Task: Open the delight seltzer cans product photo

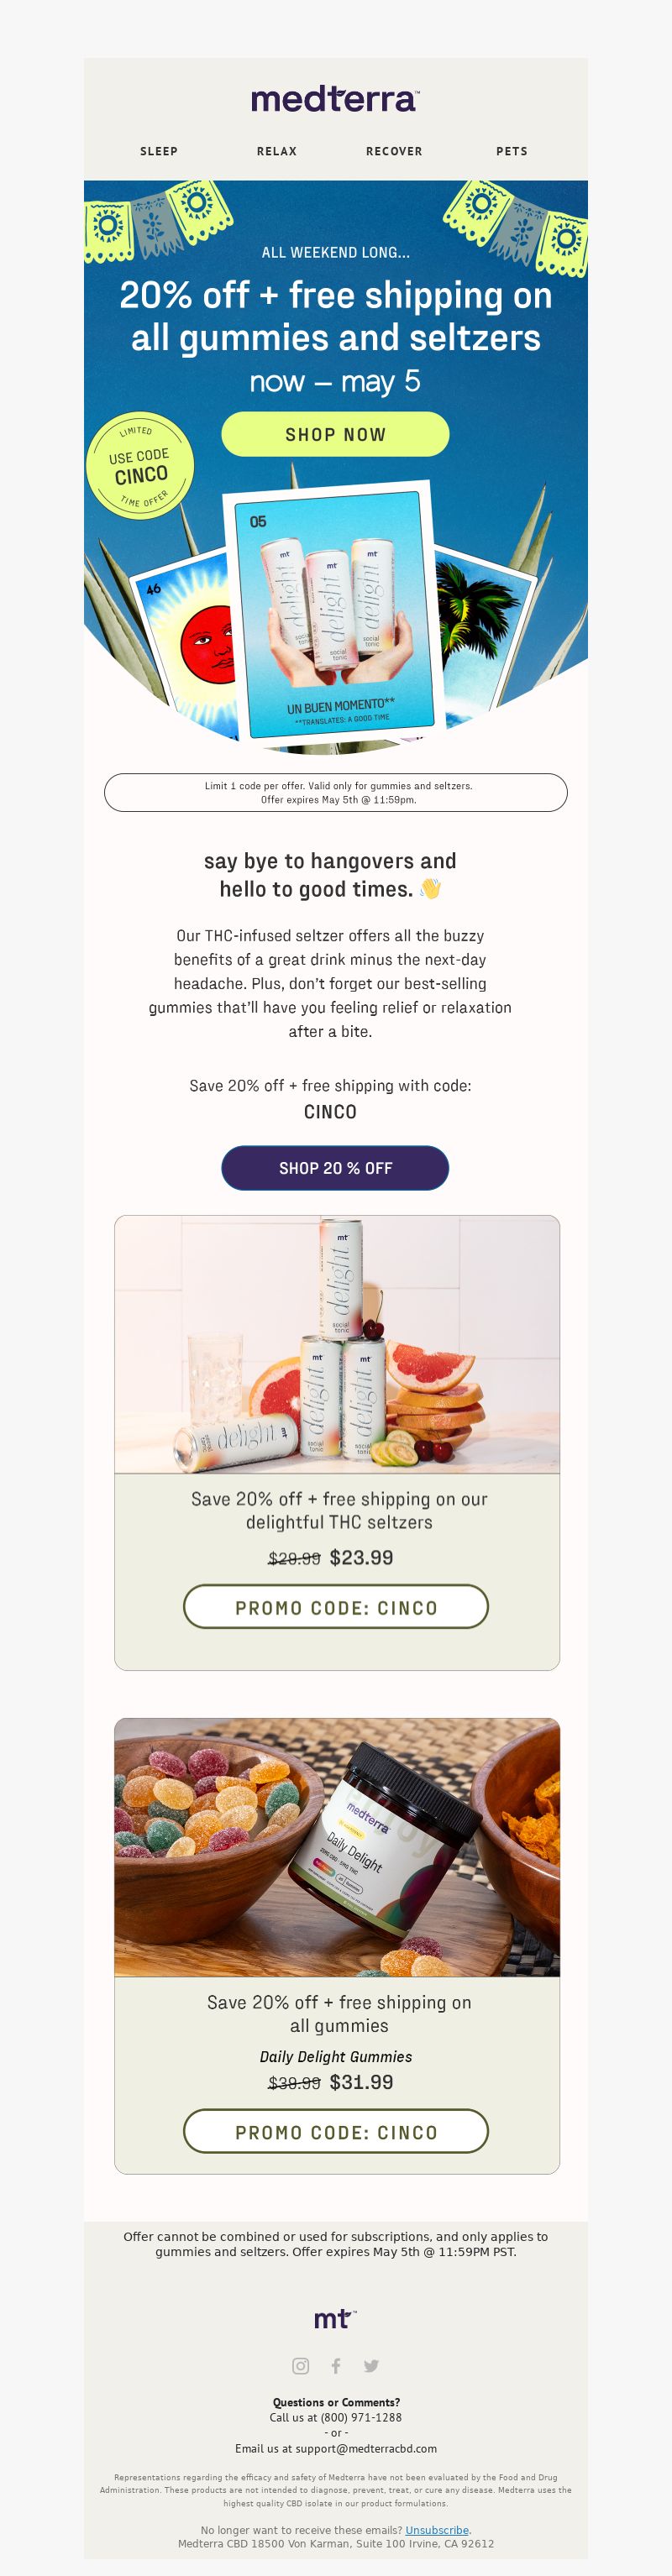Action: pyautogui.click(x=337, y=1344)
